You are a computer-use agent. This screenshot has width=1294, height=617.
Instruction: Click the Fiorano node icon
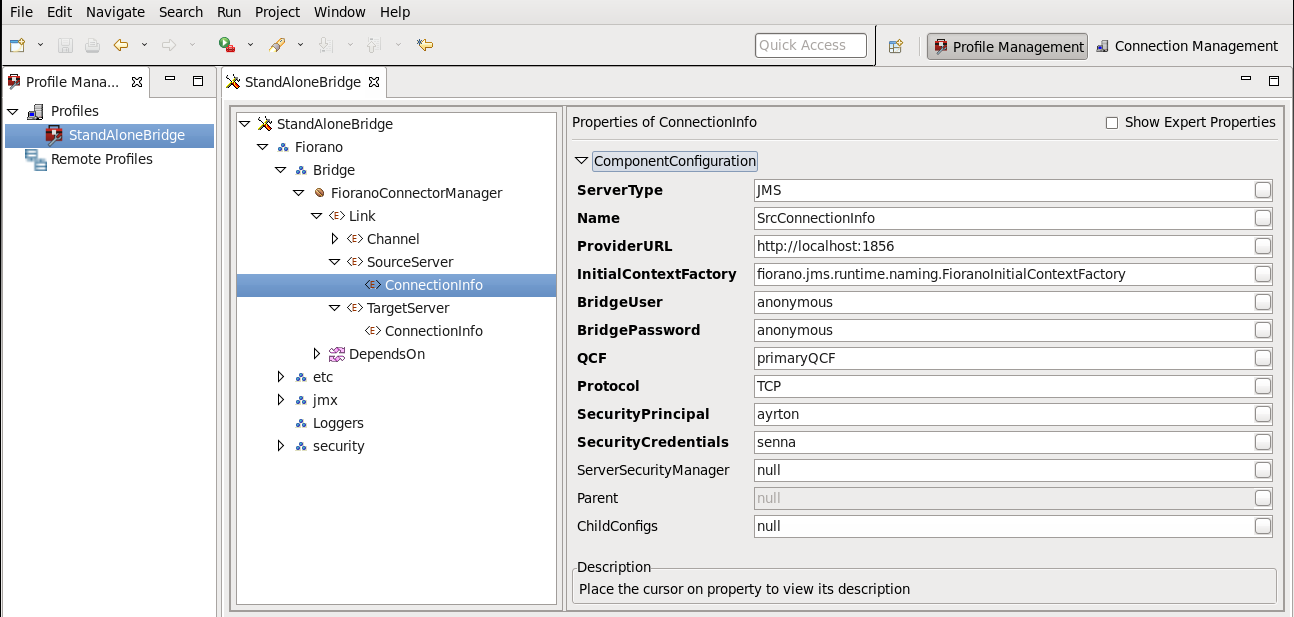pos(283,147)
